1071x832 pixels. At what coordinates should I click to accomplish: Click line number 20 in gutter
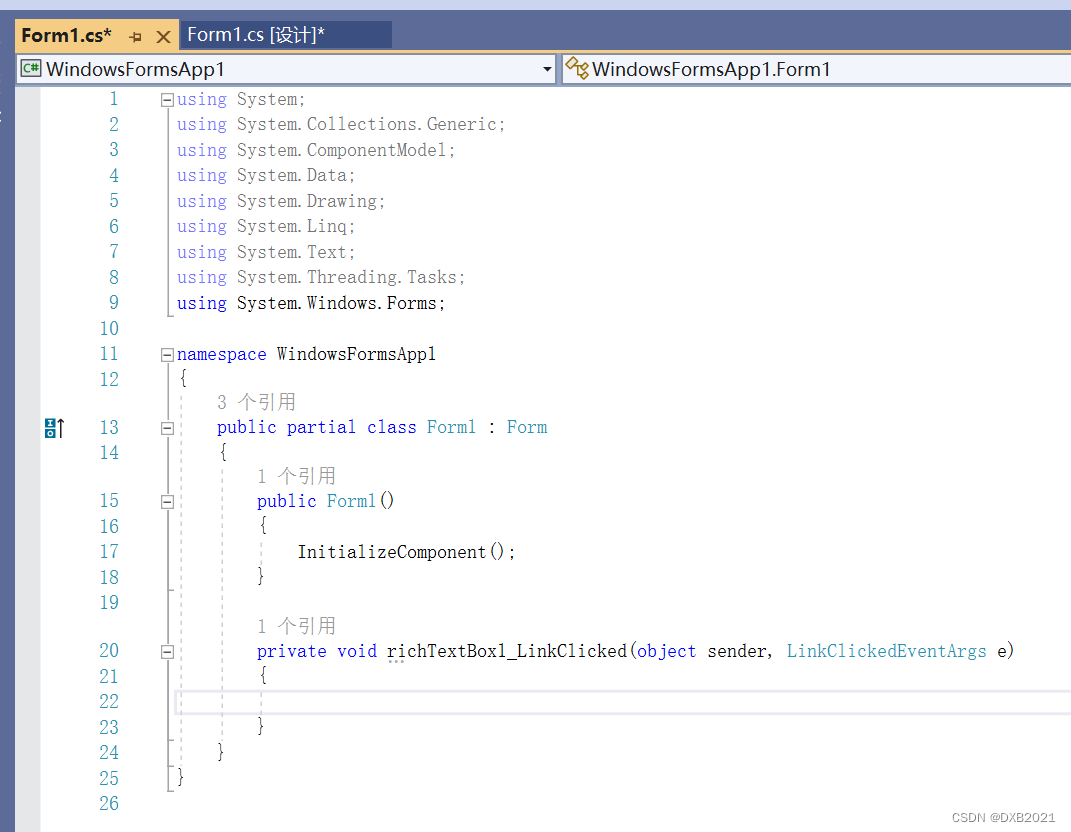click(109, 651)
